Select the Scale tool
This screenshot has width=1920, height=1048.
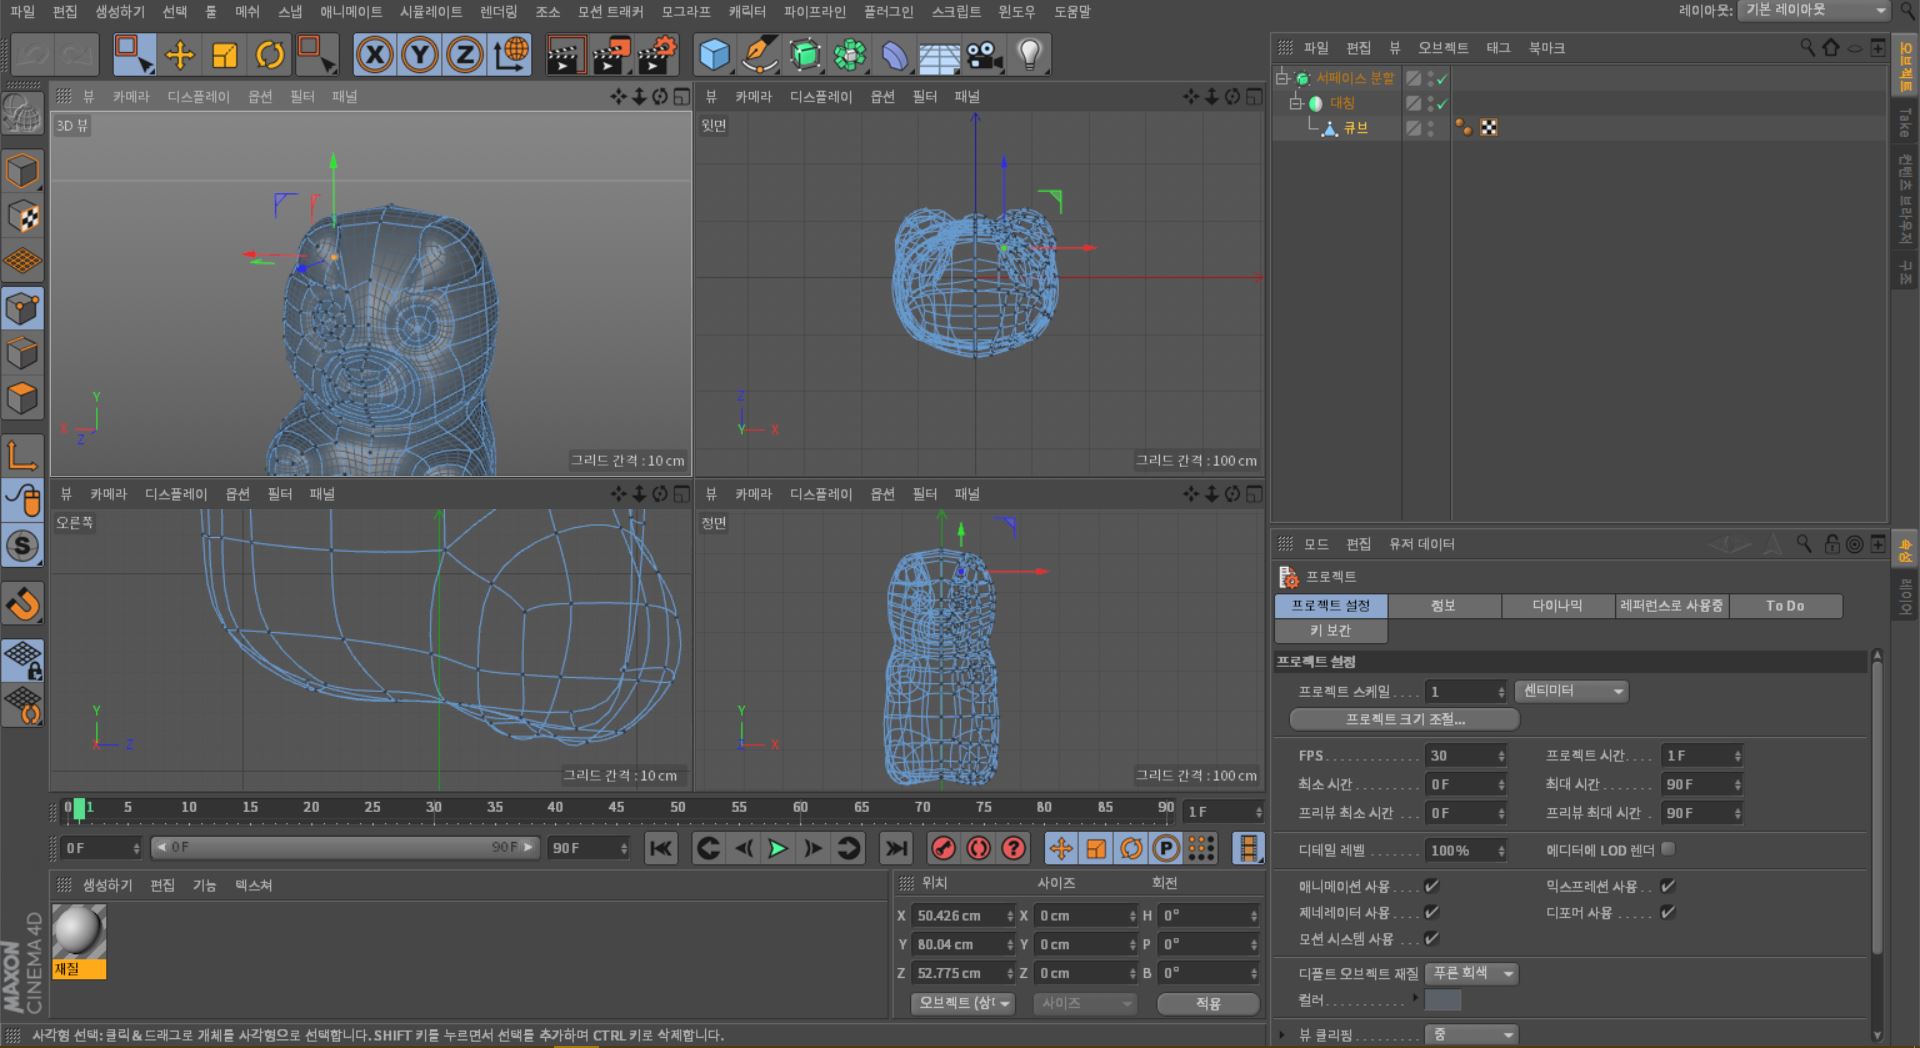coord(225,54)
